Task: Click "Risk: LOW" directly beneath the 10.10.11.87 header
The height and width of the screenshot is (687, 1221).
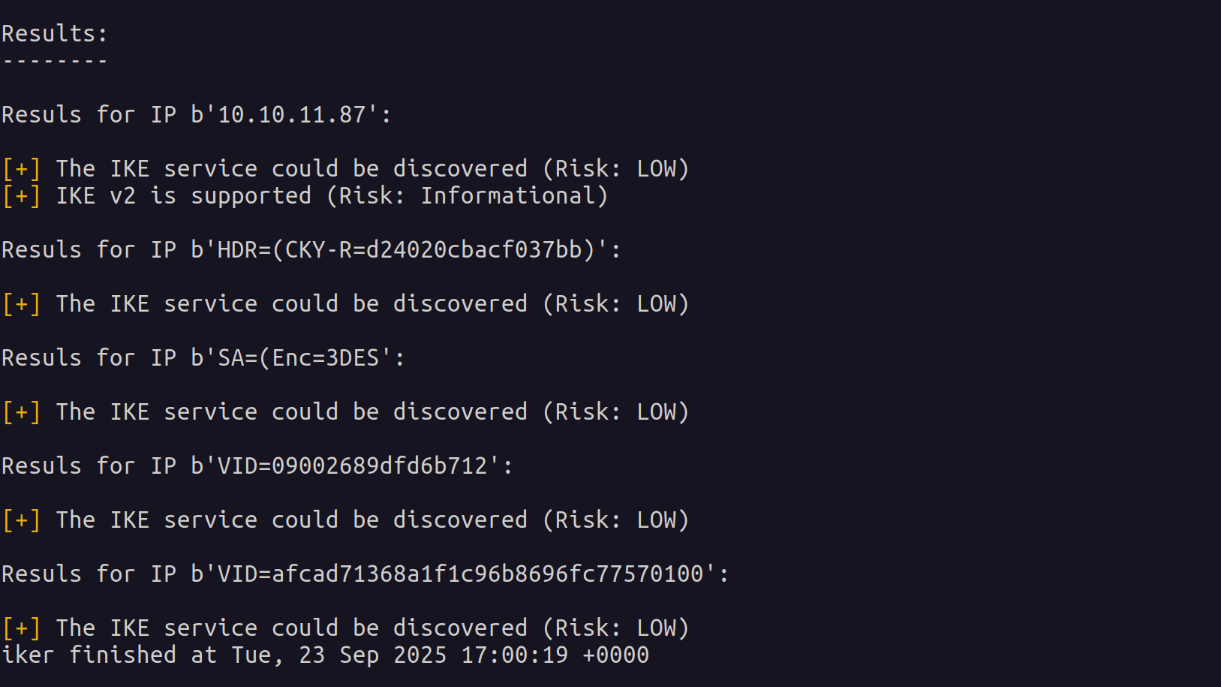Action: pos(616,169)
